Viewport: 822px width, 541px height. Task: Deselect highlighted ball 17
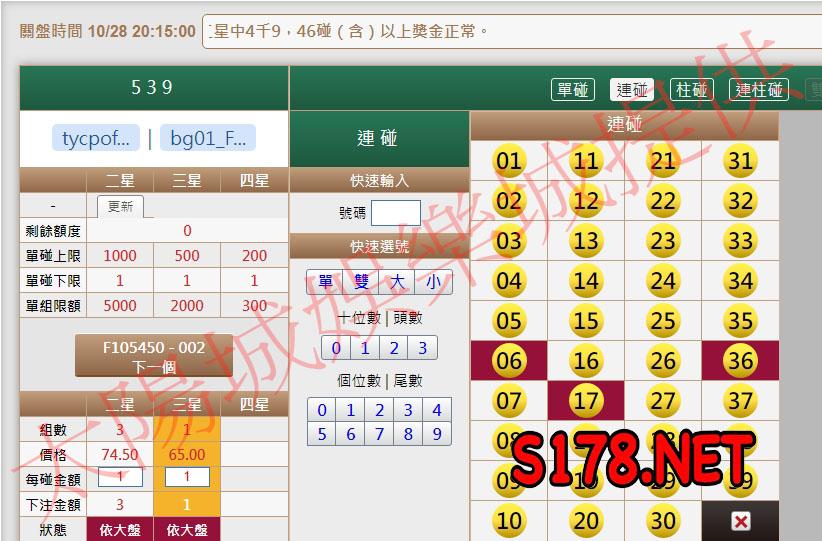click(586, 401)
